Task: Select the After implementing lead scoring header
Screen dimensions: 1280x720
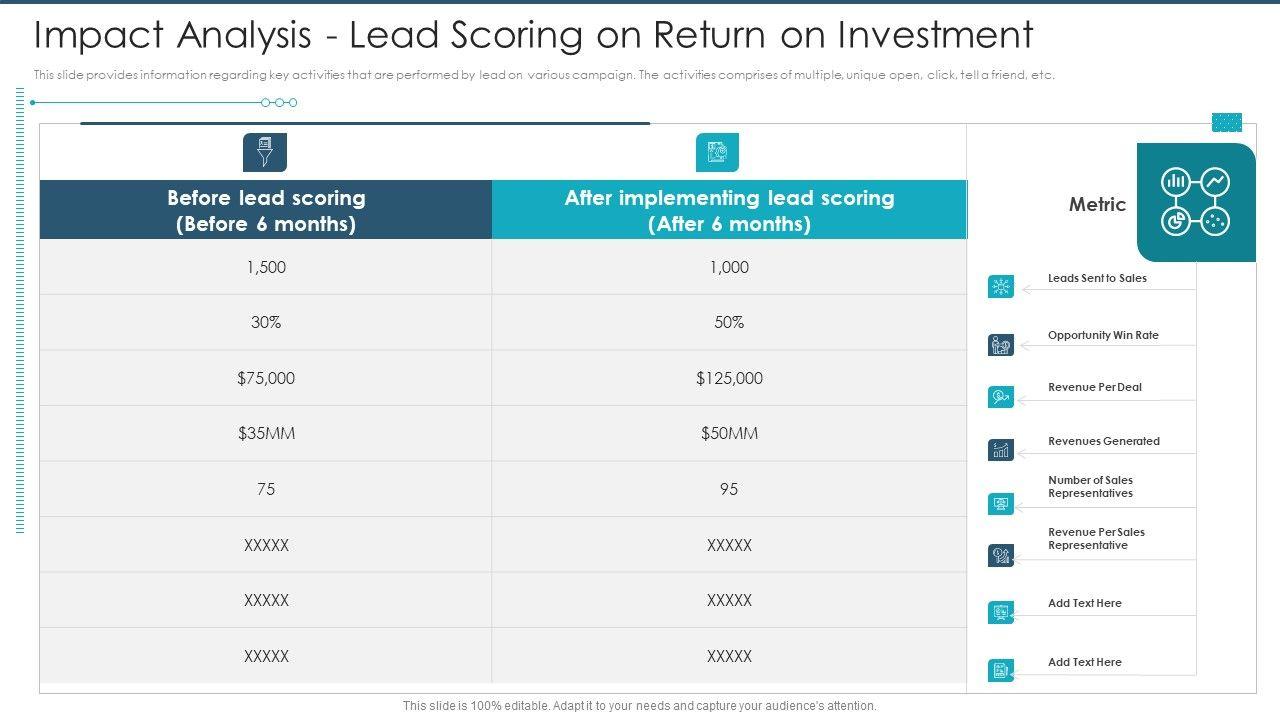Action: (x=729, y=210)
